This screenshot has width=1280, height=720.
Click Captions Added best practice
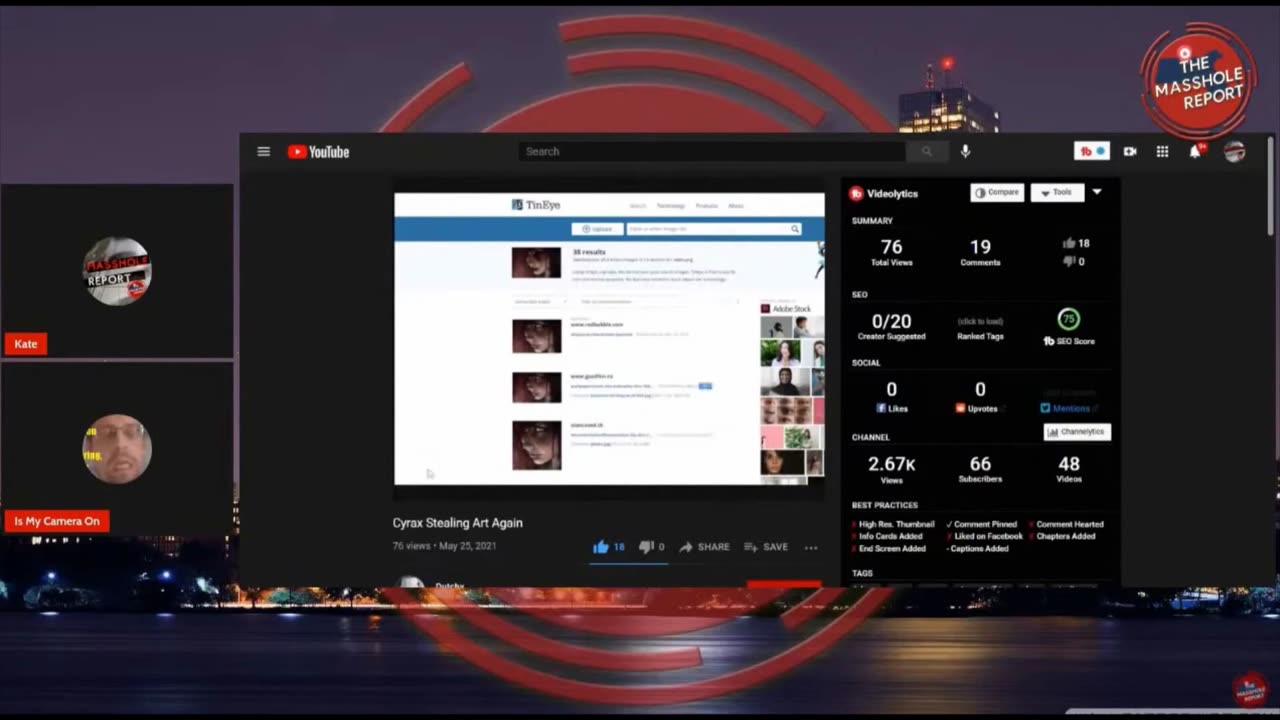coord(977,548)
